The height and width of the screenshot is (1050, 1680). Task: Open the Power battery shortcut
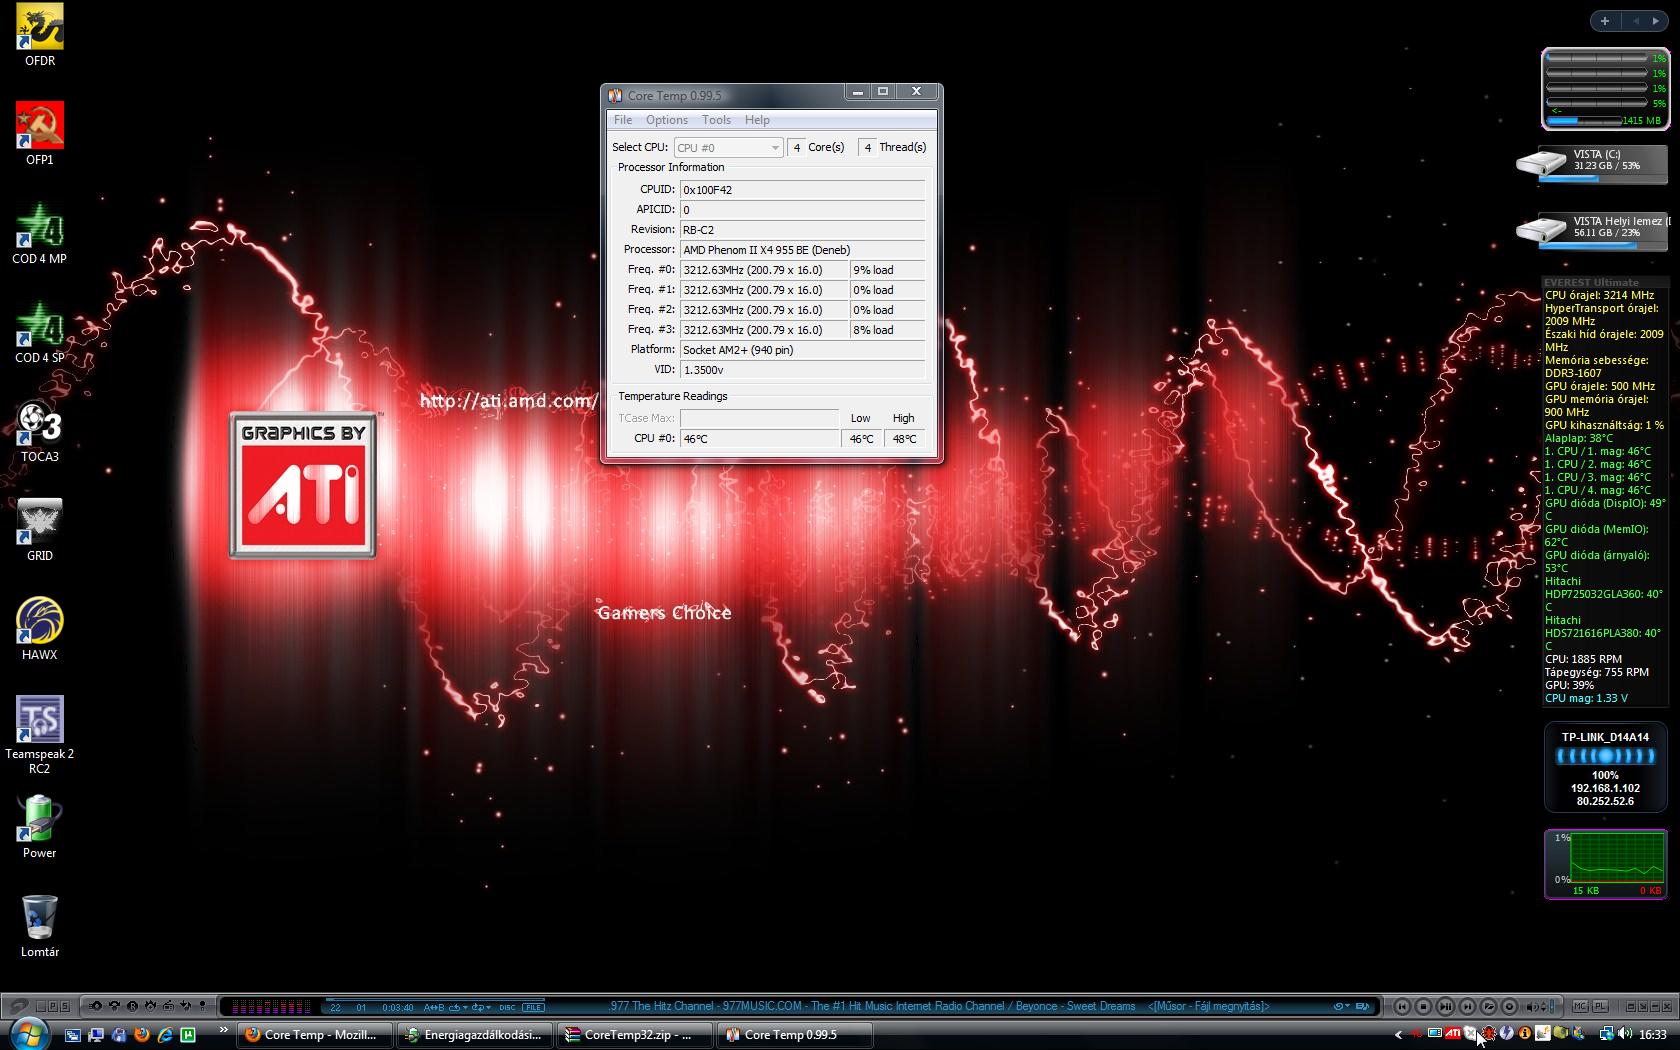40,826
